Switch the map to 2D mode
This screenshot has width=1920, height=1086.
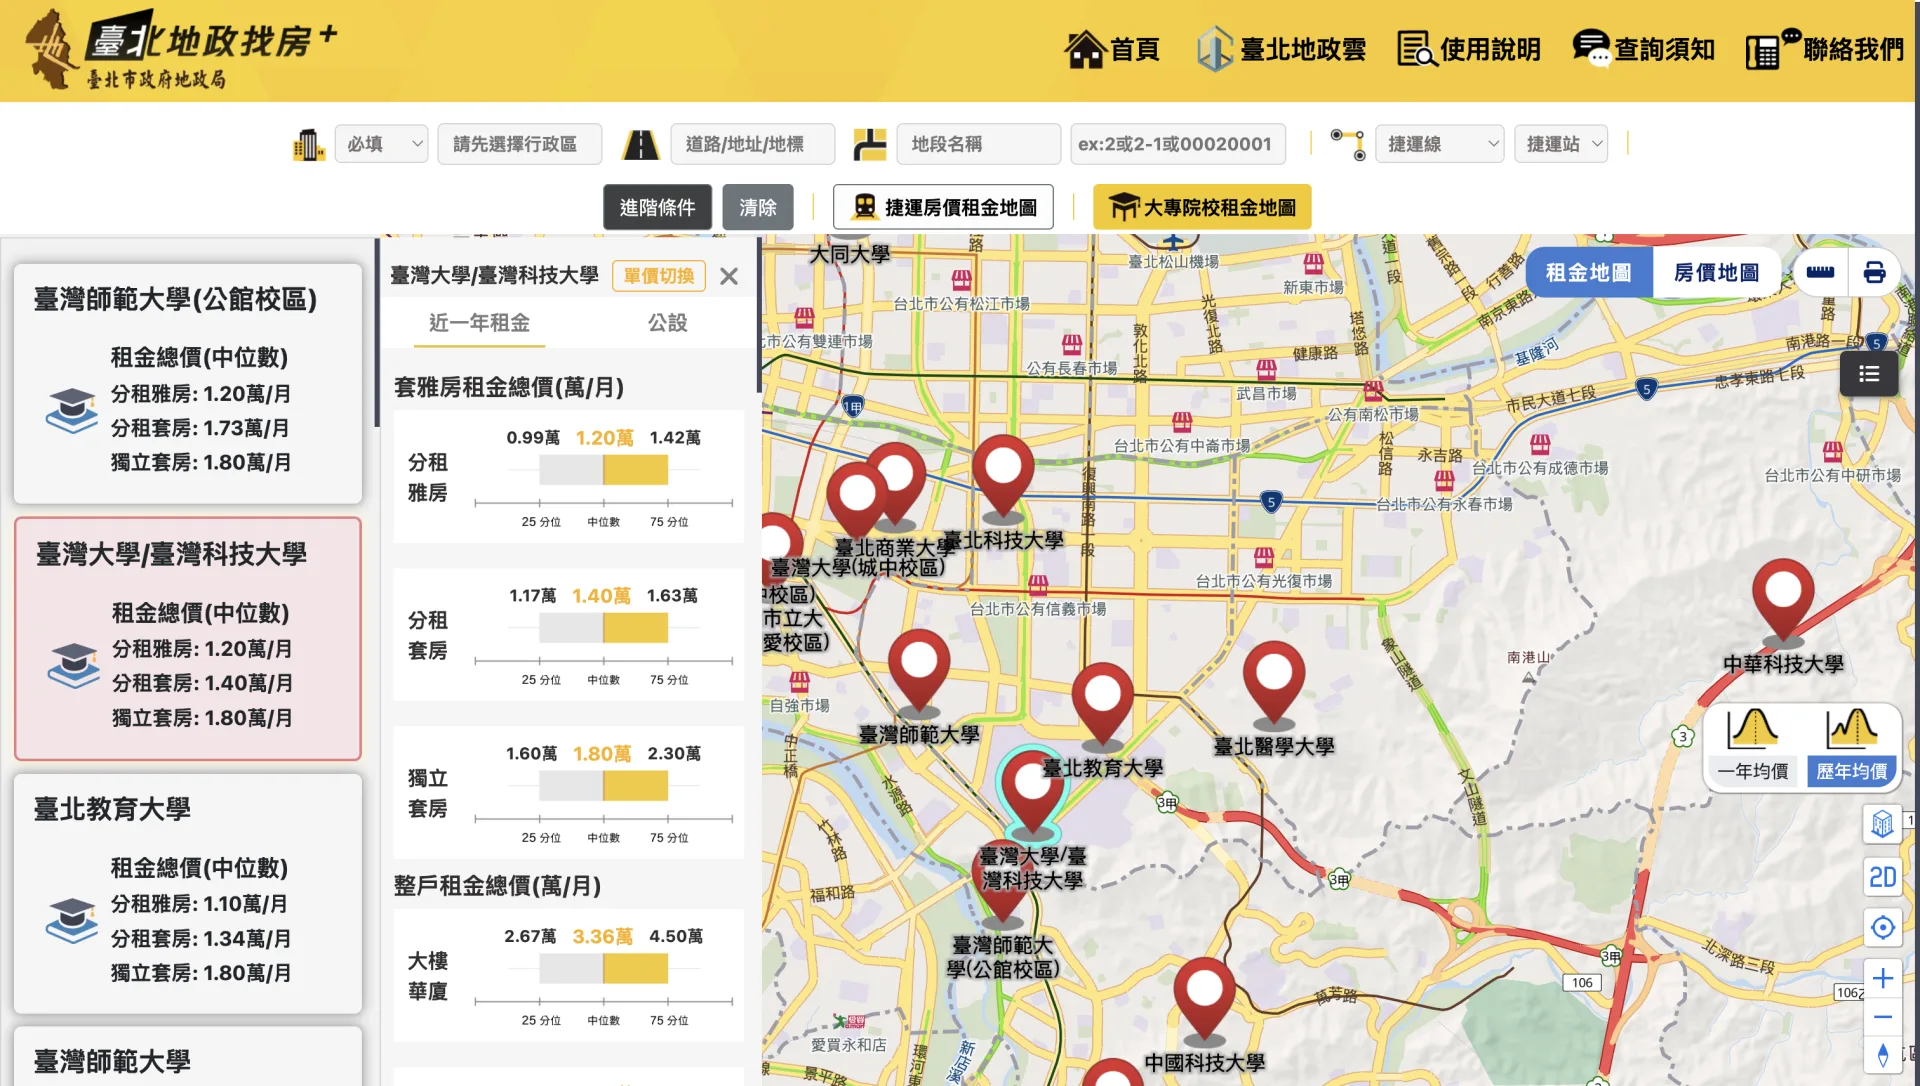coord(1884,876)
